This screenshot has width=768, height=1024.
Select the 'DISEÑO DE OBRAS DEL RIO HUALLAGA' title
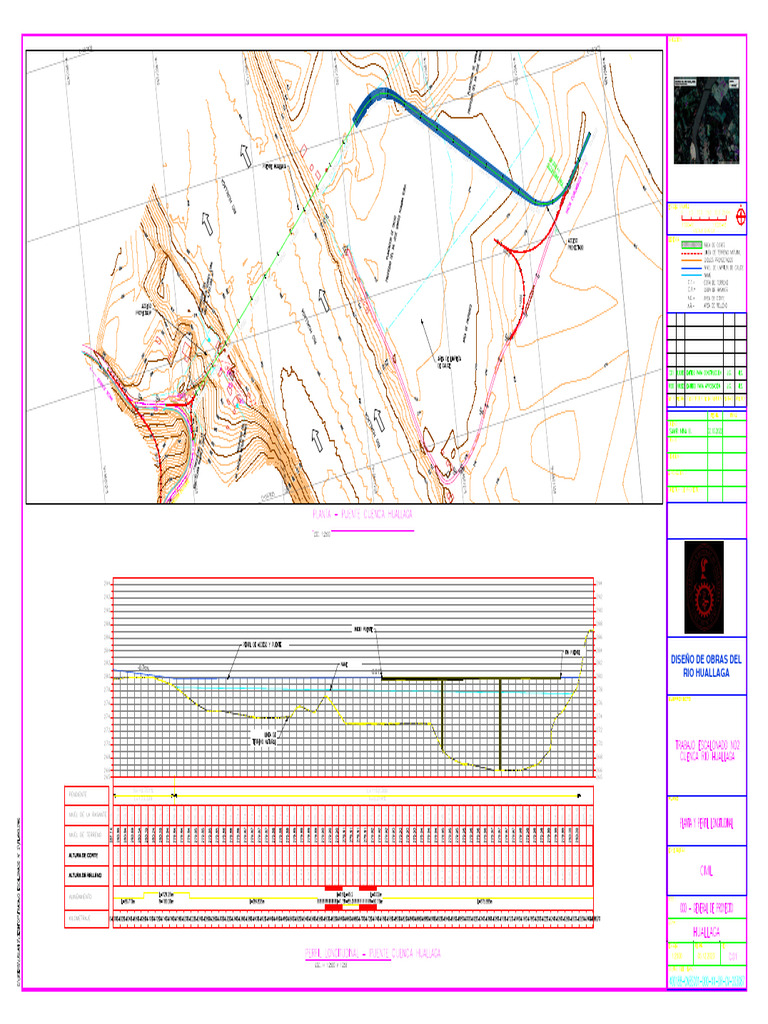(705, 667)
